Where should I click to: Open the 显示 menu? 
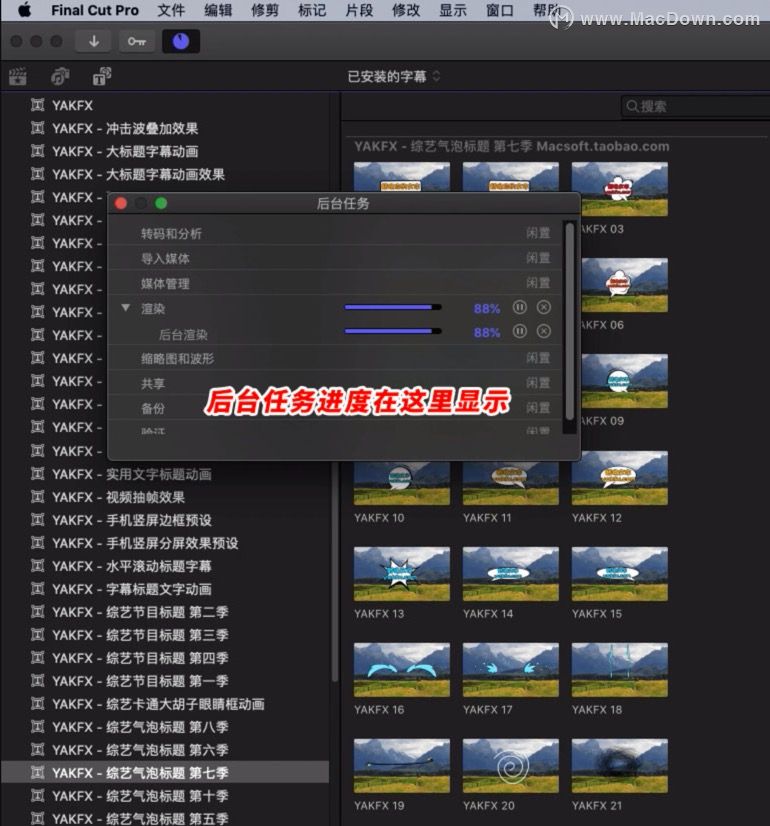pos(453,10)
